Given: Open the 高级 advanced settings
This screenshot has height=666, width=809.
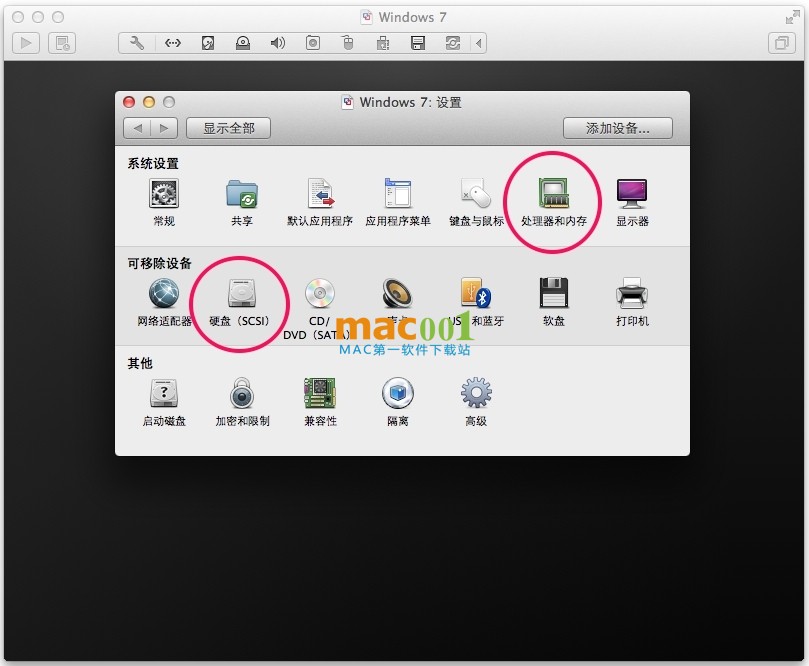Looking at the screenshot, I should coord(476,402).
